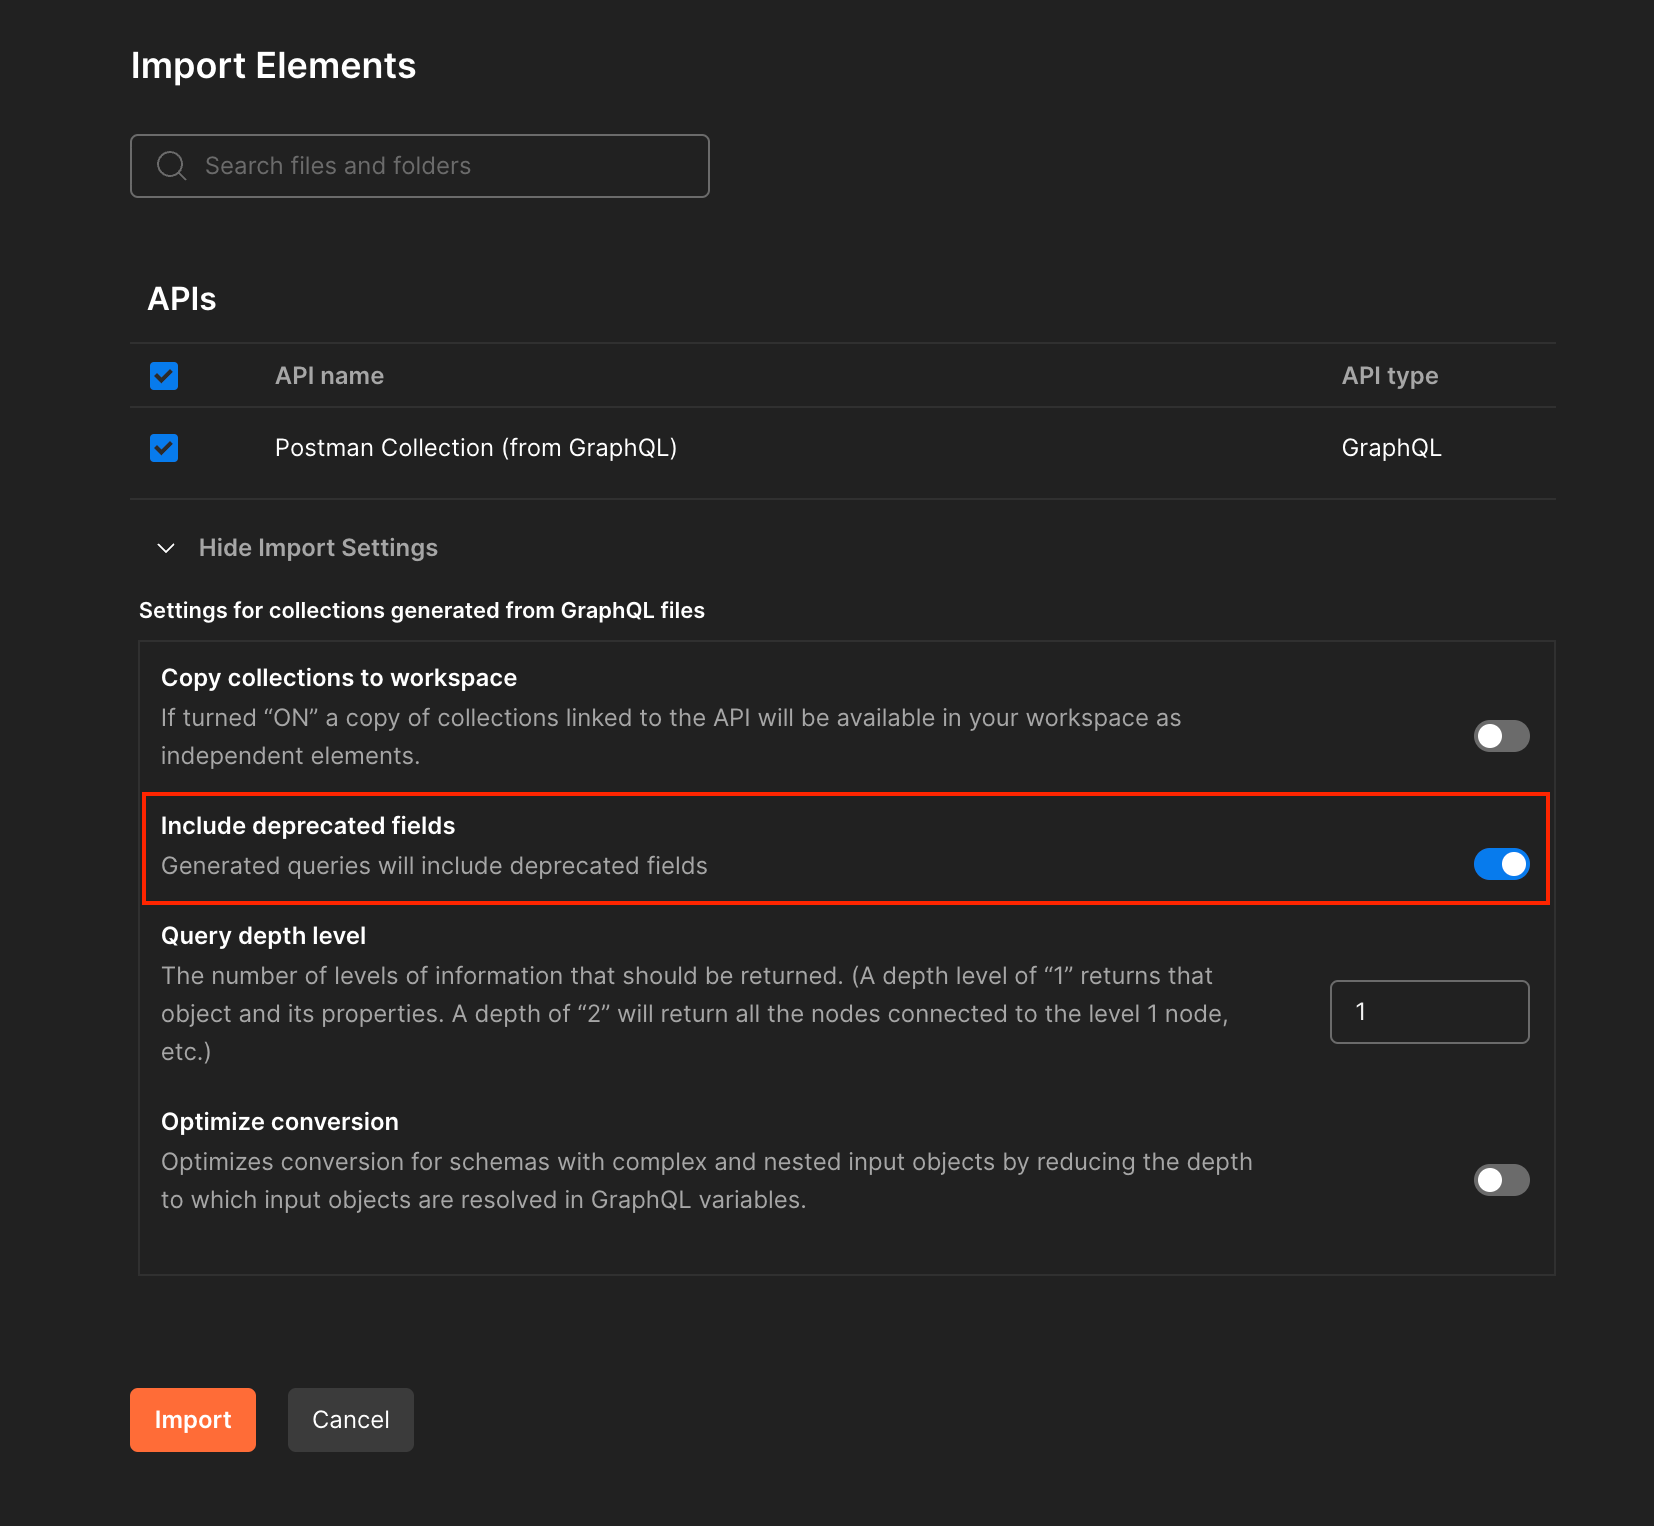Click the API type column header
1654x1526 pixels.
(x=1389, y=376)
